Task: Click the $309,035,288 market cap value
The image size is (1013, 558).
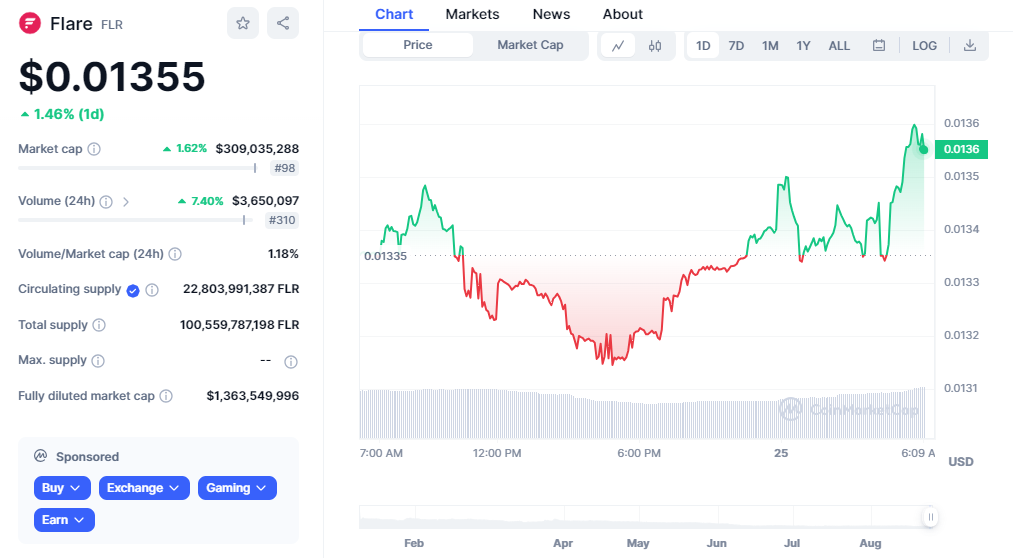Action: (257, 149)
